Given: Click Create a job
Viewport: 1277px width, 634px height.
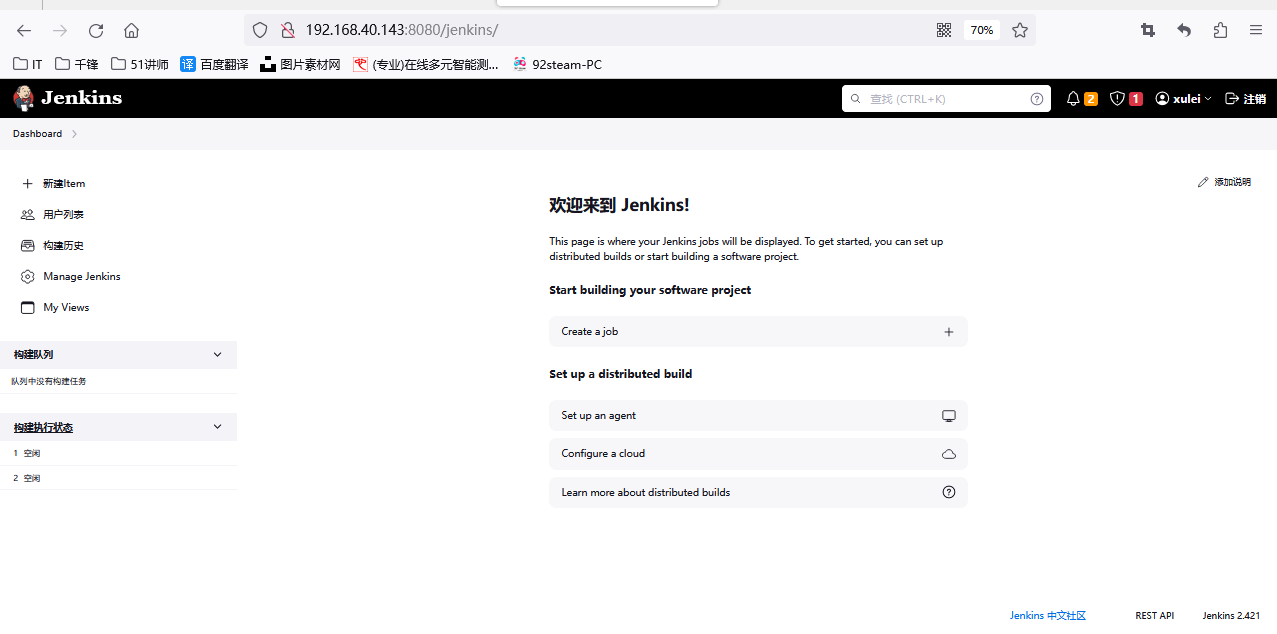Looking at the screenshot, I should (758, 332).
